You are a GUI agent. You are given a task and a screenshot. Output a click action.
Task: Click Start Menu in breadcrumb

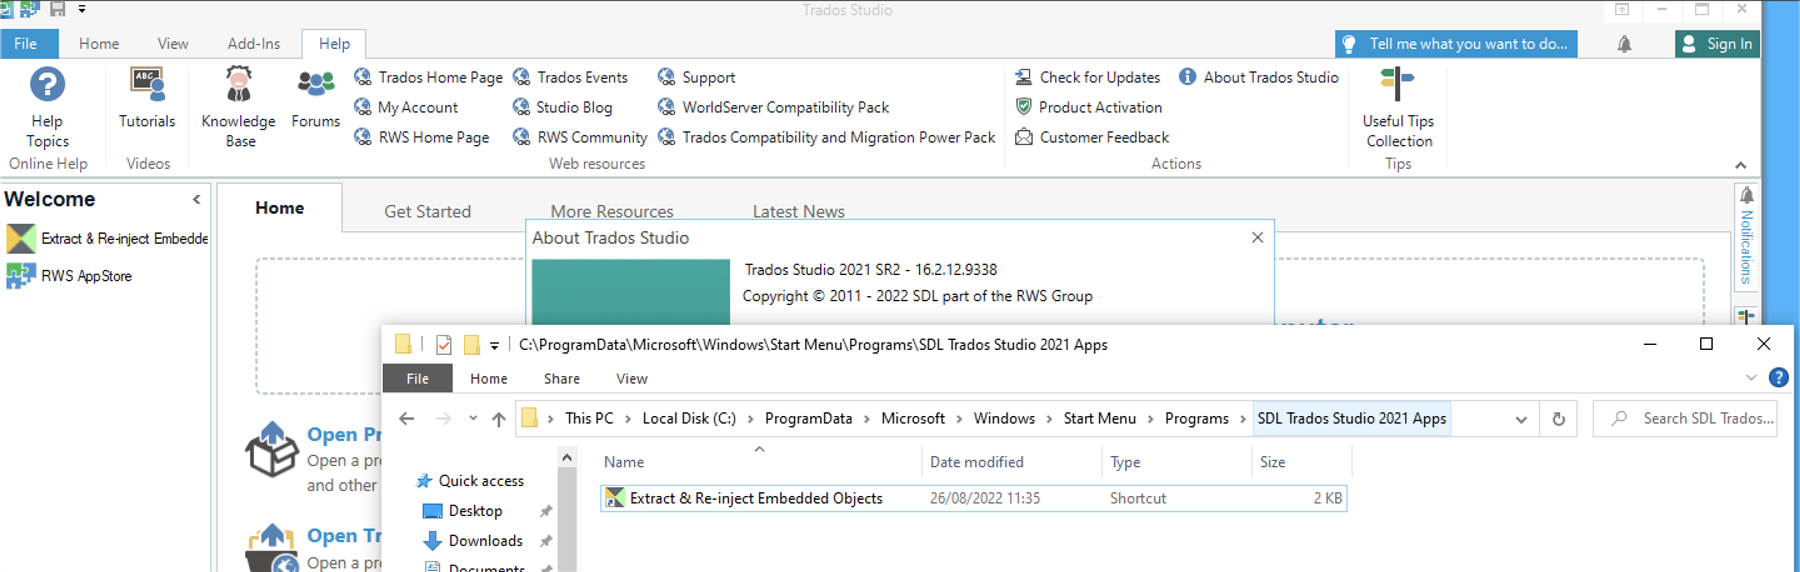click(x=1100, y=419)
